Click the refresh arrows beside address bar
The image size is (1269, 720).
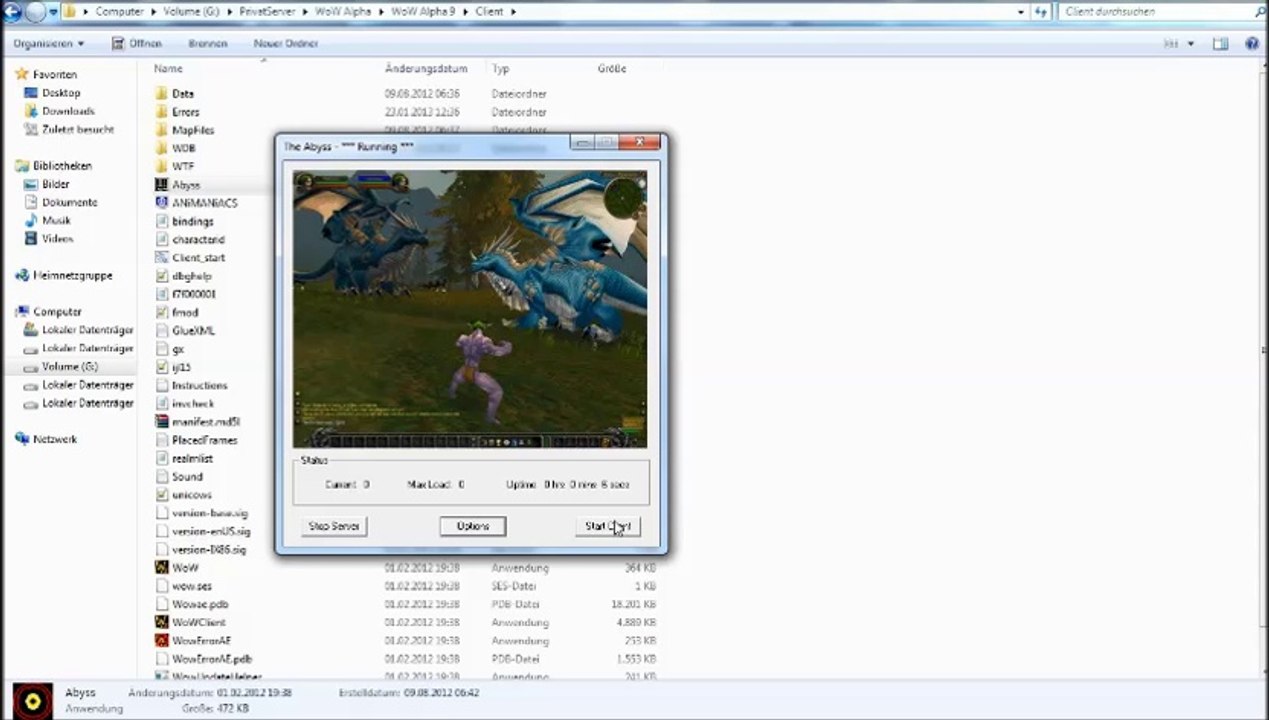(1041, 12)
